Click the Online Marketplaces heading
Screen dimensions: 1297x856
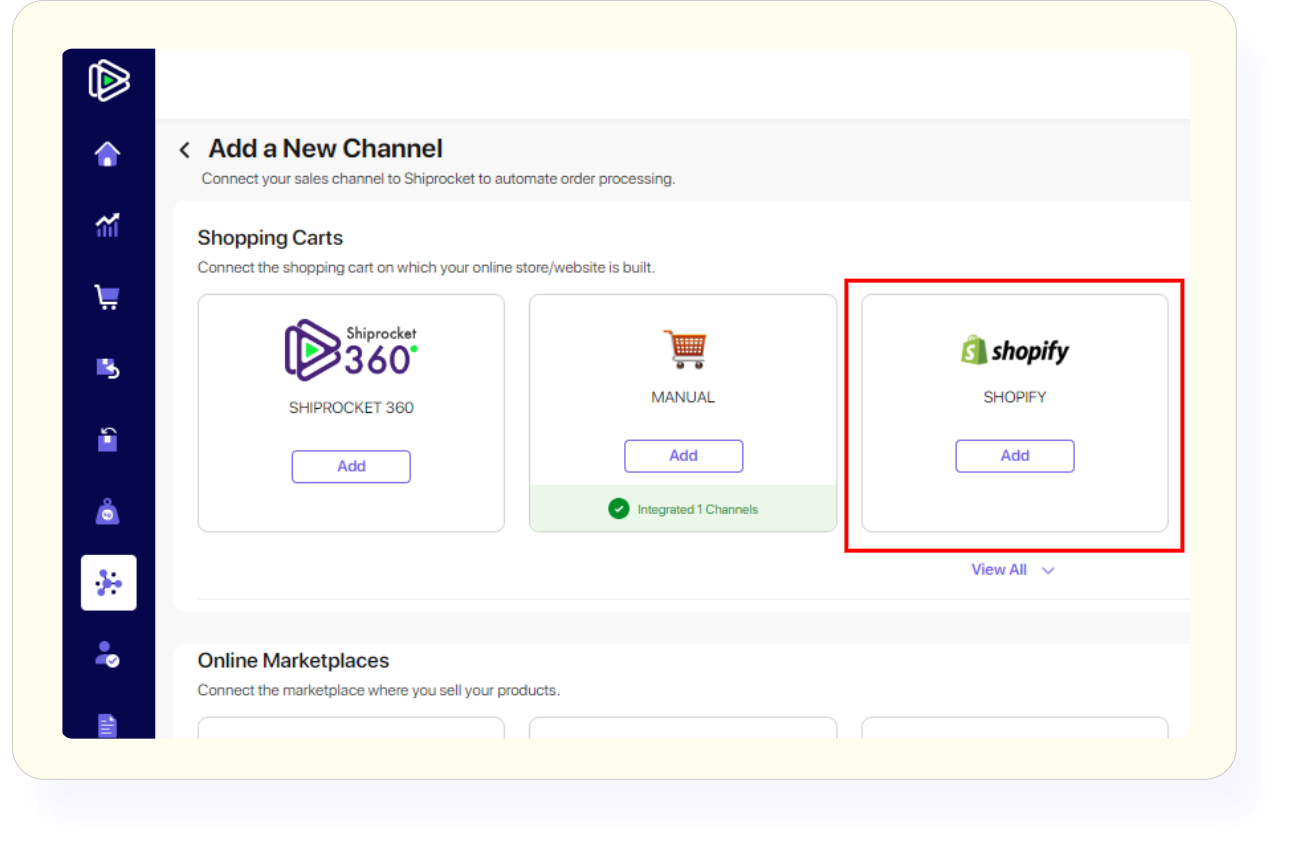(x=293, y=661)
